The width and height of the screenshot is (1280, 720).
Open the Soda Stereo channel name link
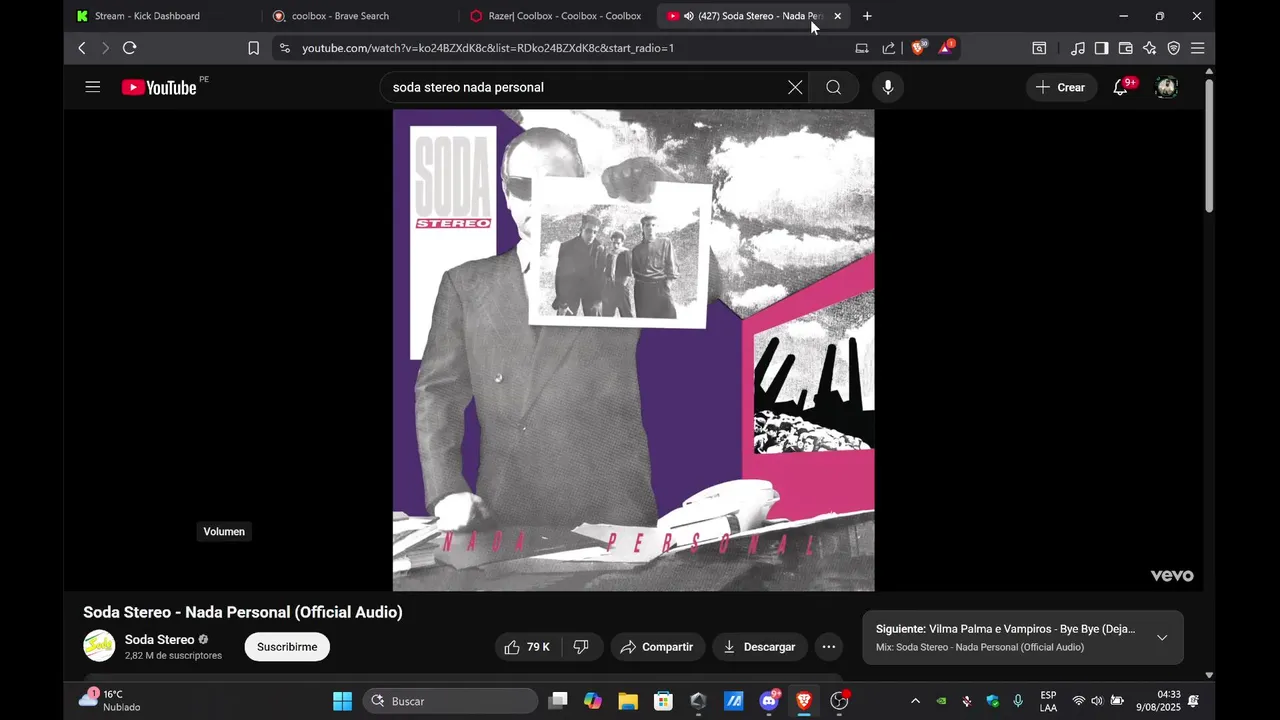point(159,640)
